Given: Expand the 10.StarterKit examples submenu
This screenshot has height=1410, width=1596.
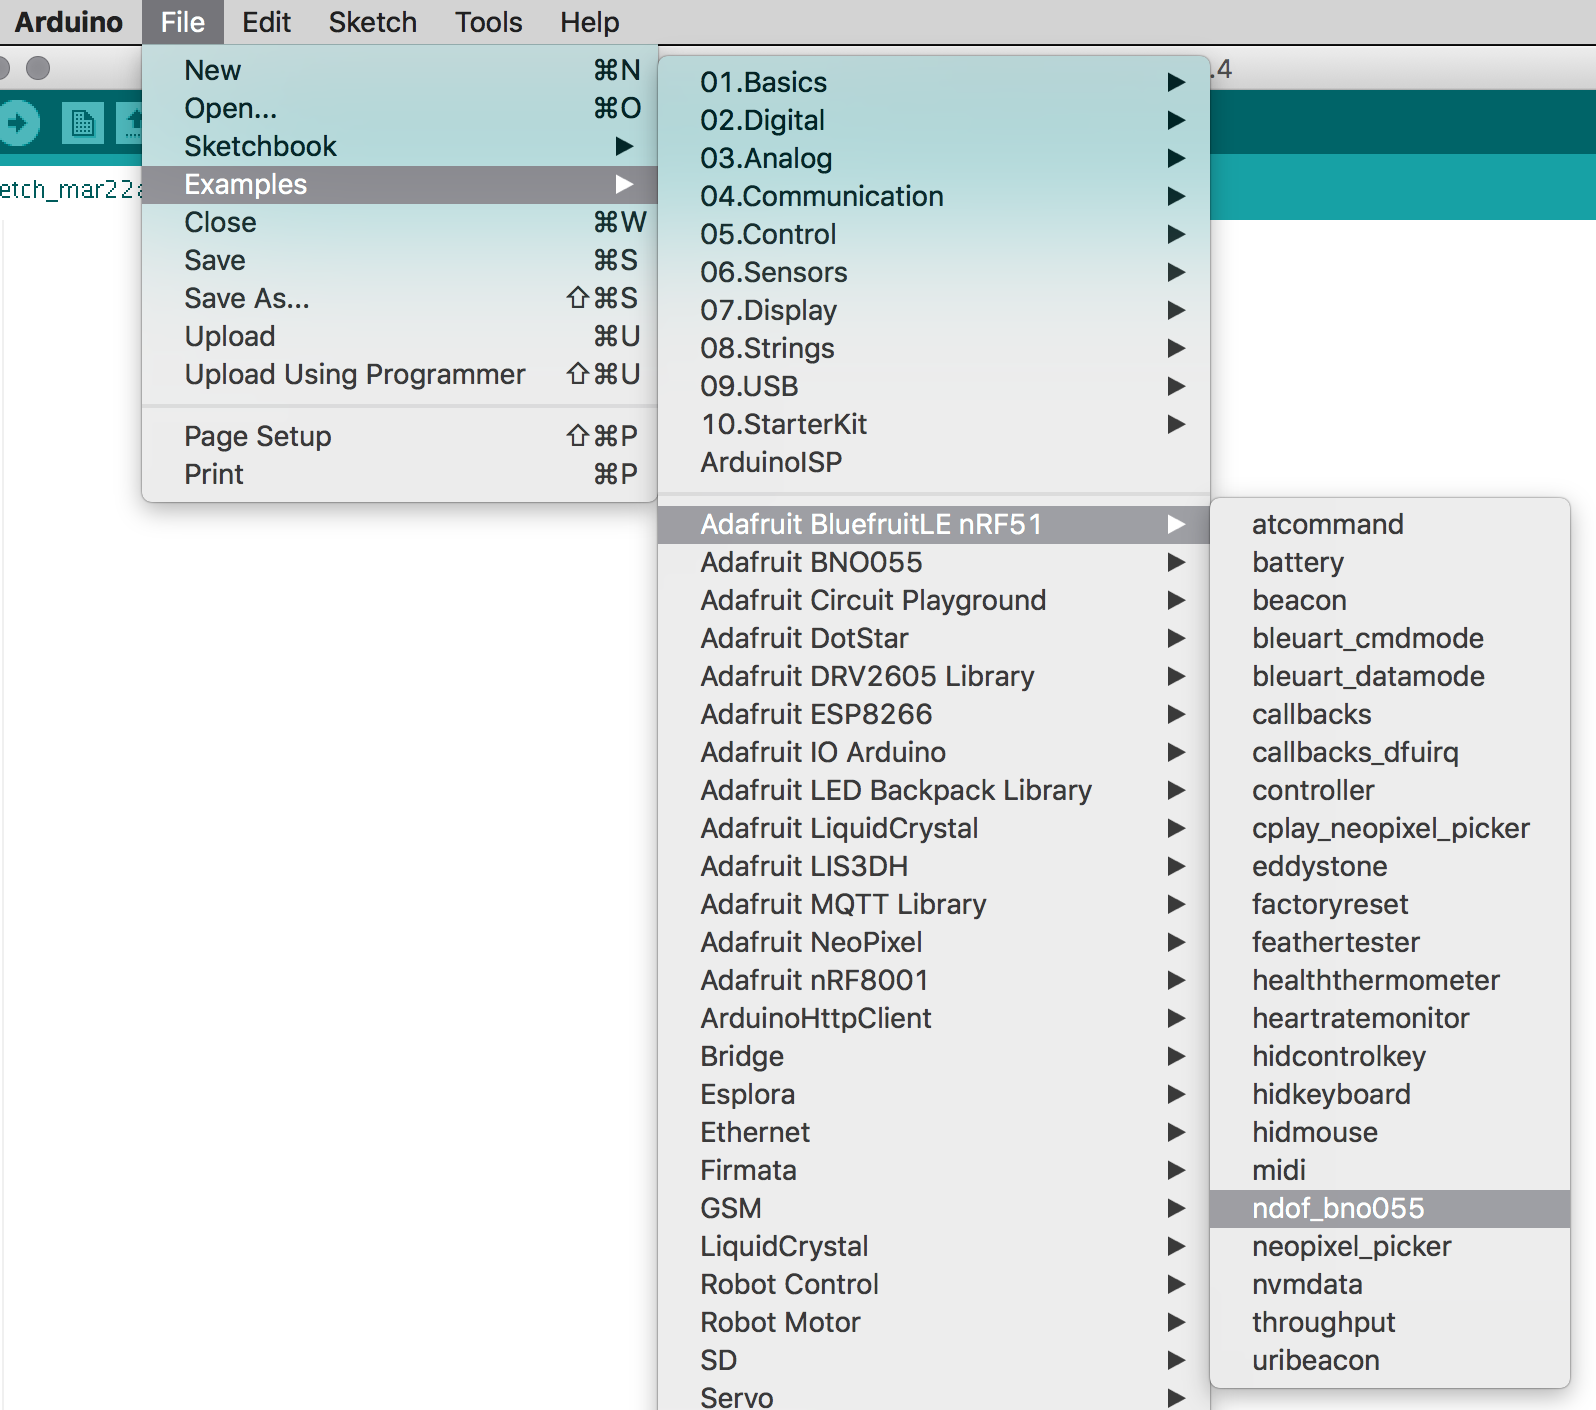Looking at the screenshot, I should [934, 424].
